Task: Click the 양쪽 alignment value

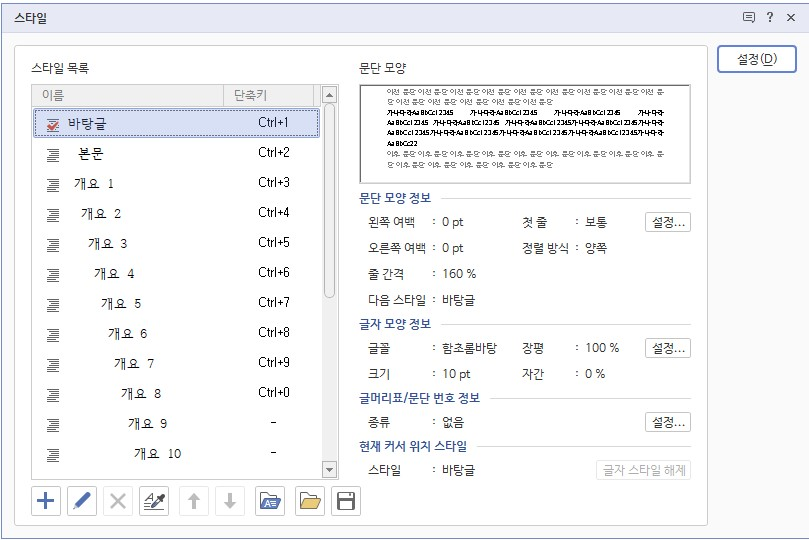Action: pyautogui.click(x=595, y=248)
